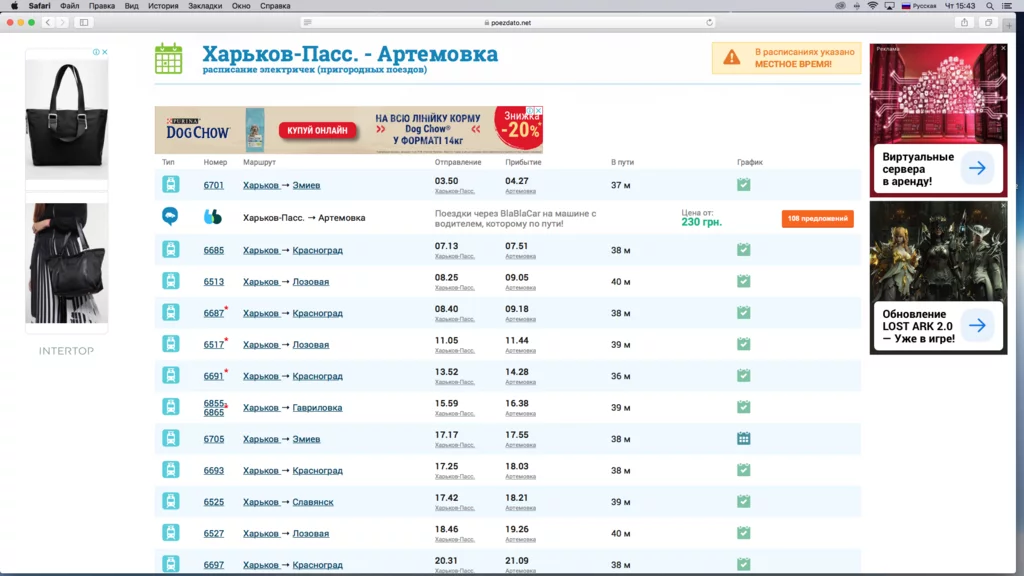Click the 108 предложений button
This screenshot has width=1024, height=576.
pyautogui.click(x=817, y=219)
